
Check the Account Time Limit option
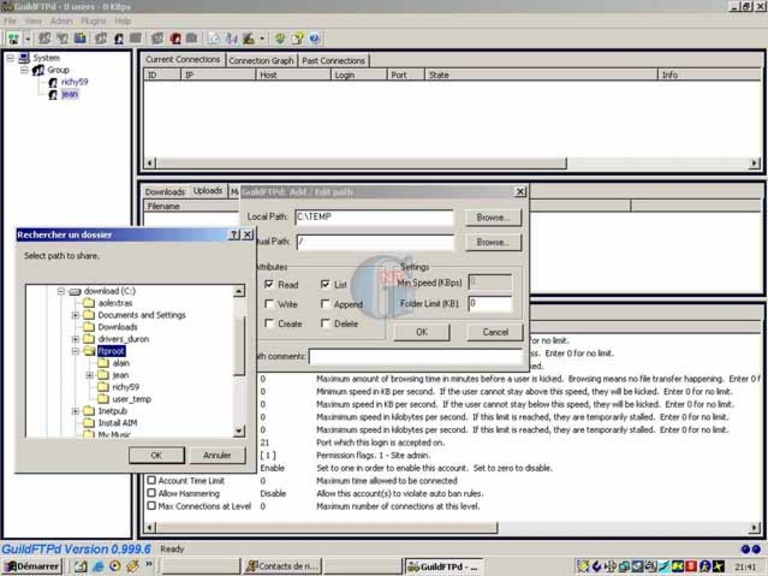click(152, 480)
